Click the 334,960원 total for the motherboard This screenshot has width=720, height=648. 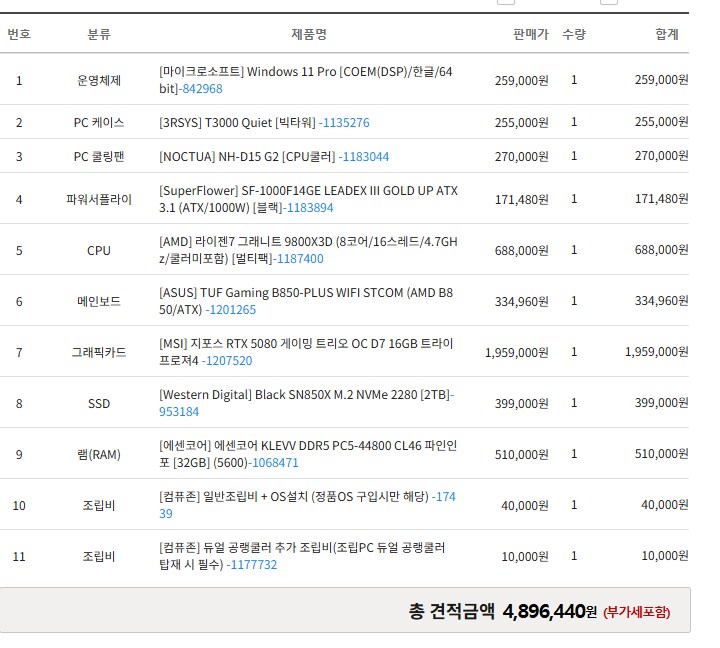662,300
